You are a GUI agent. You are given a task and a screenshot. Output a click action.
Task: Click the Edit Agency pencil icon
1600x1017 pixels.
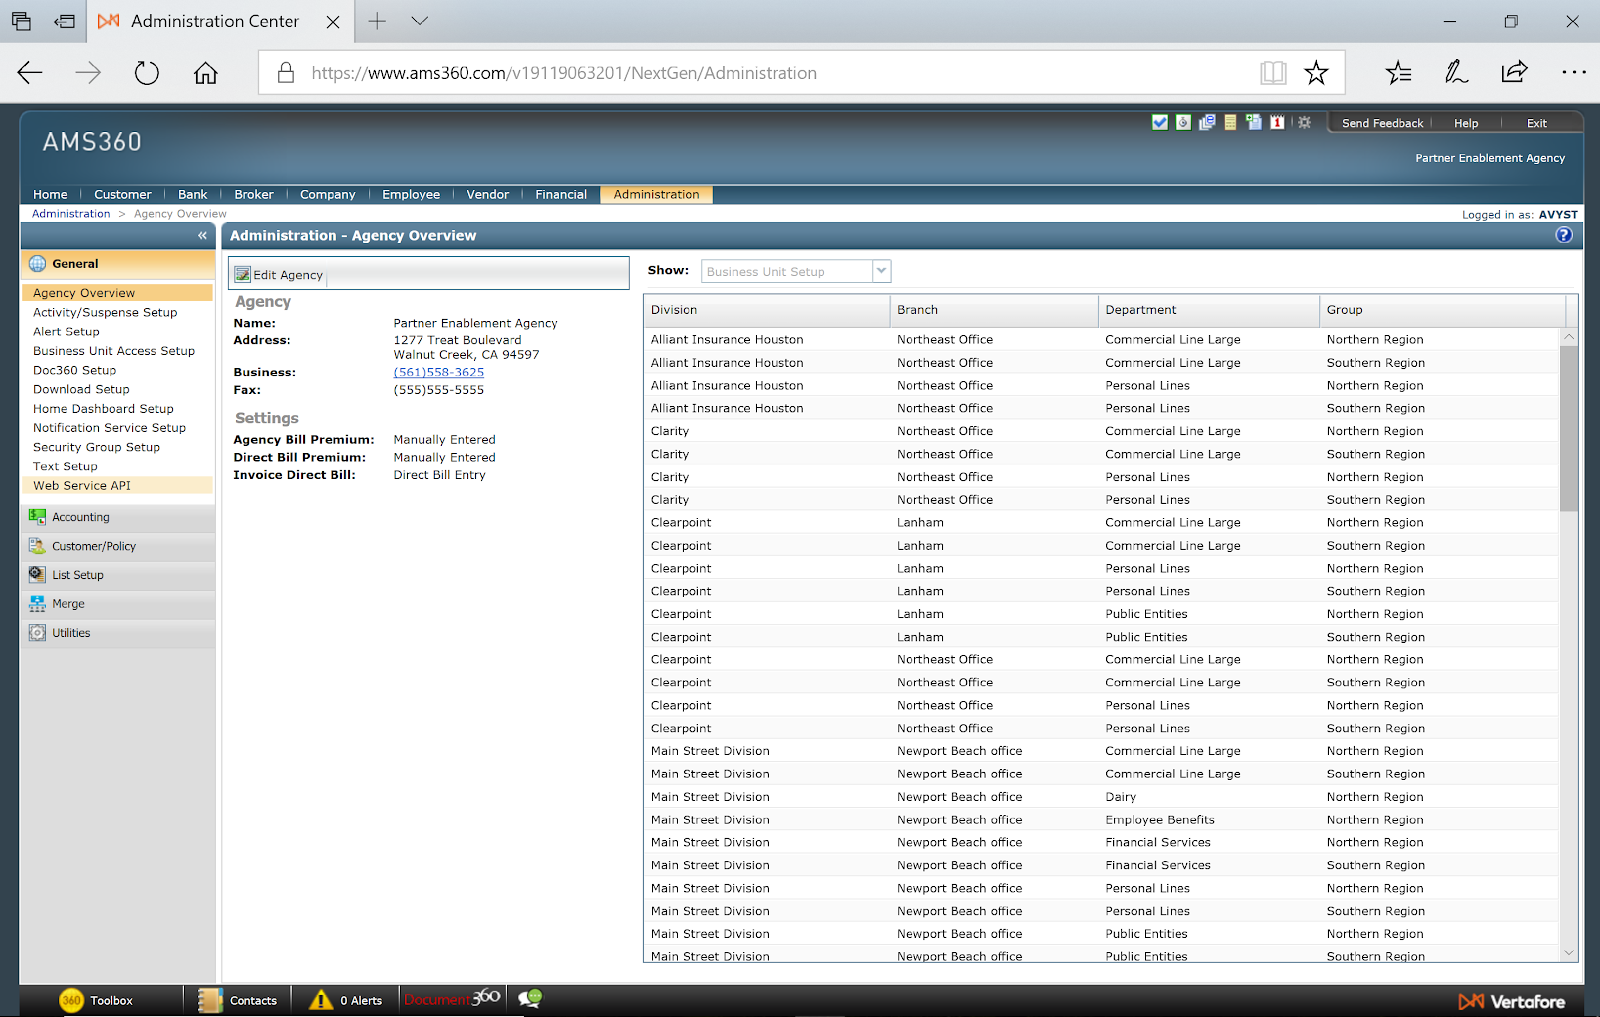[242, 274]
